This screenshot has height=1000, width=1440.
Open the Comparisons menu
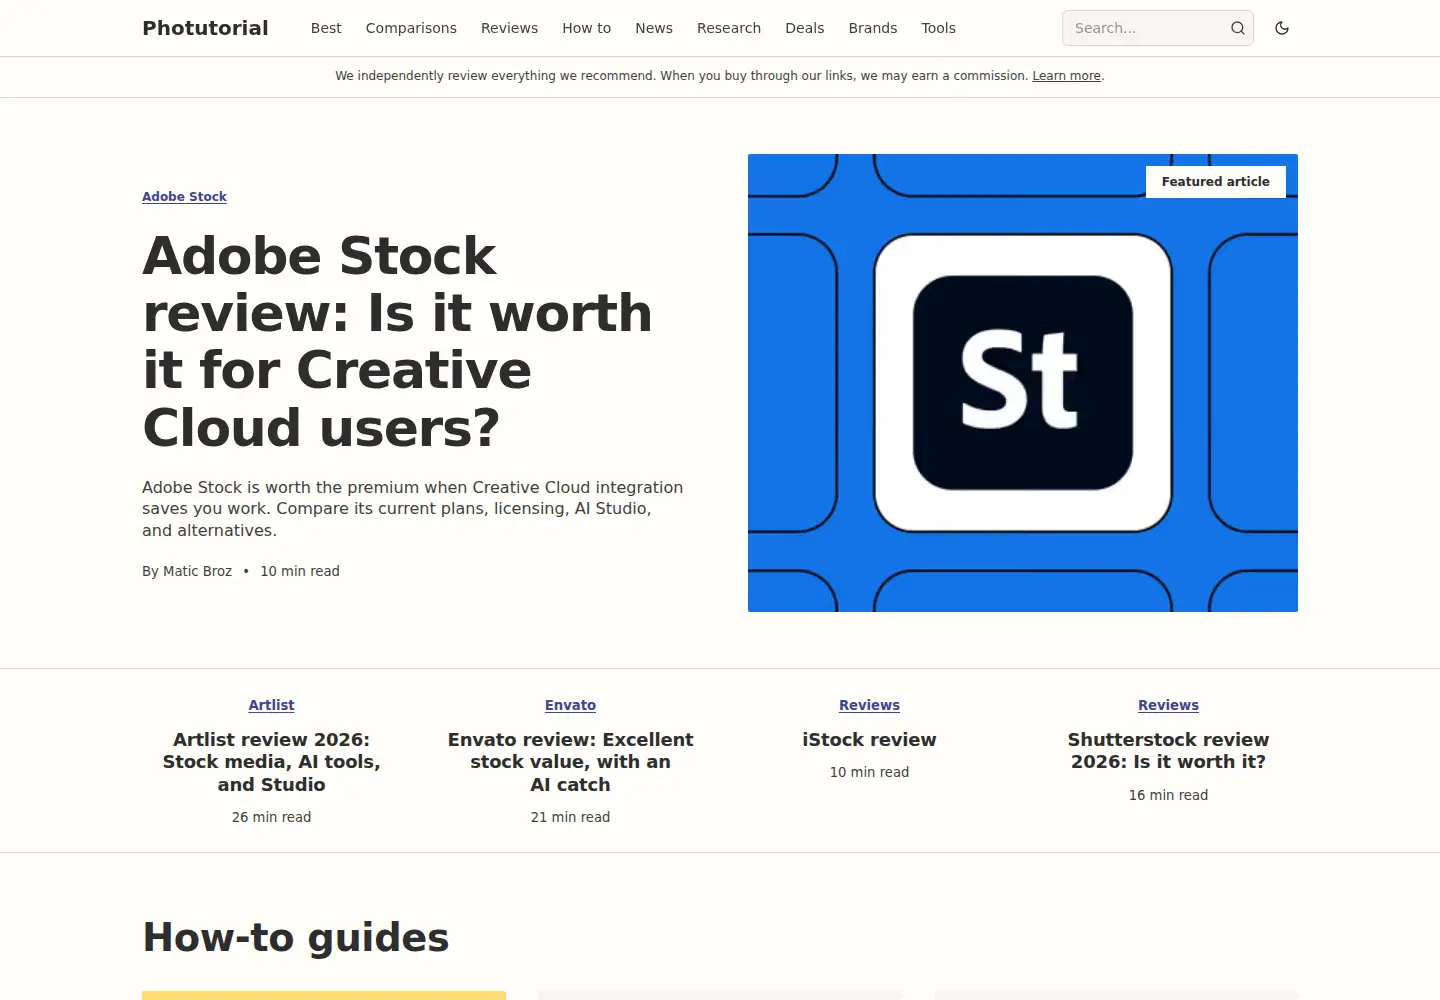tap(411, 28)
